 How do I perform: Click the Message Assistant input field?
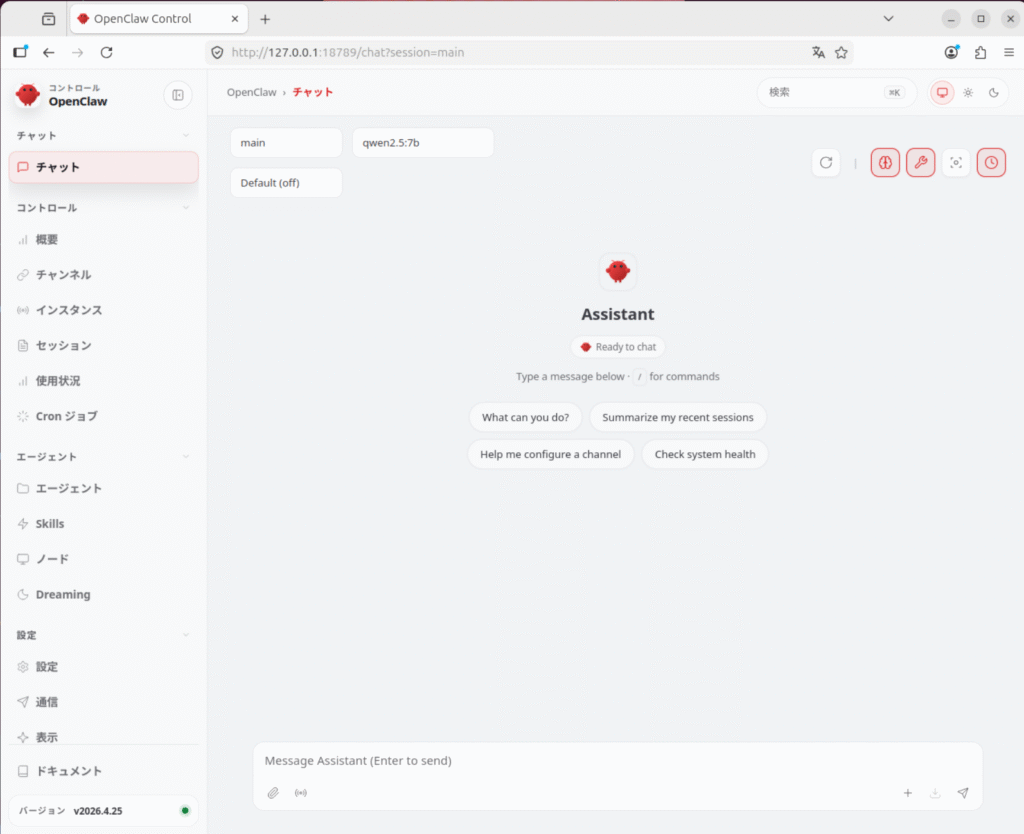tap(600, 761)
